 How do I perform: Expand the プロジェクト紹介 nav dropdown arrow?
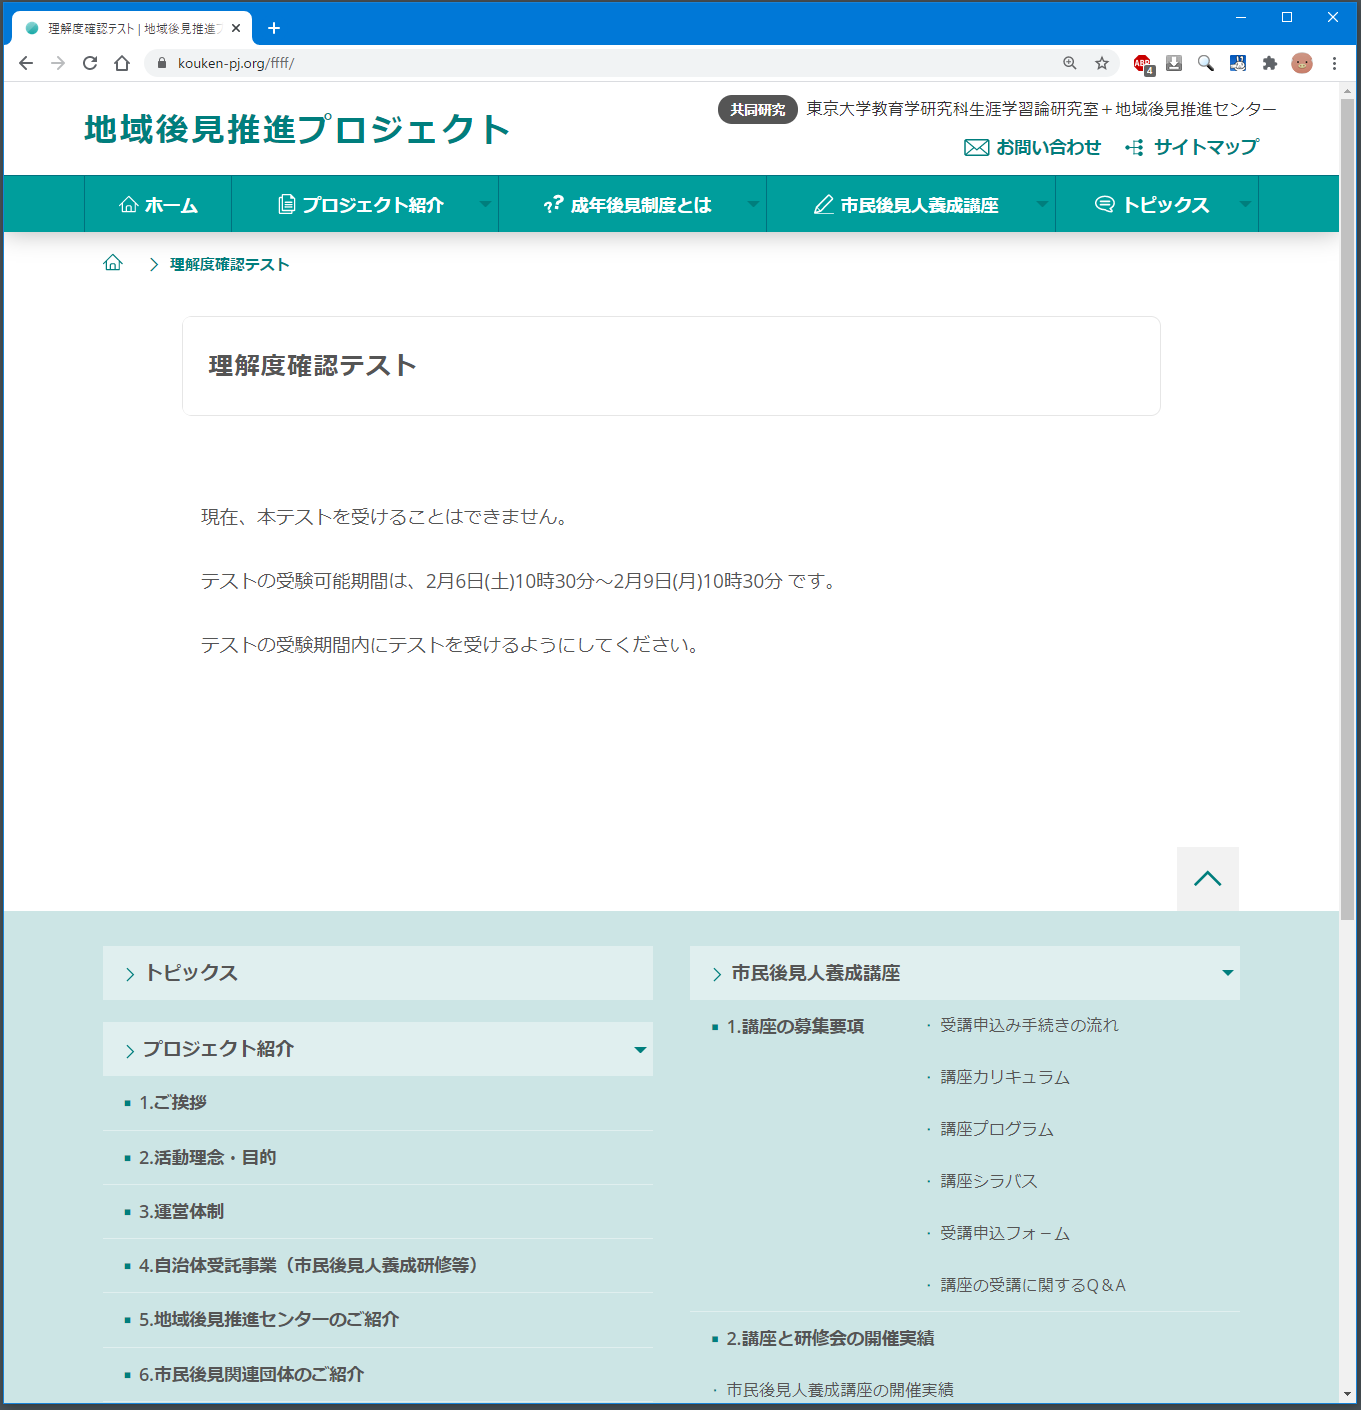485,204
